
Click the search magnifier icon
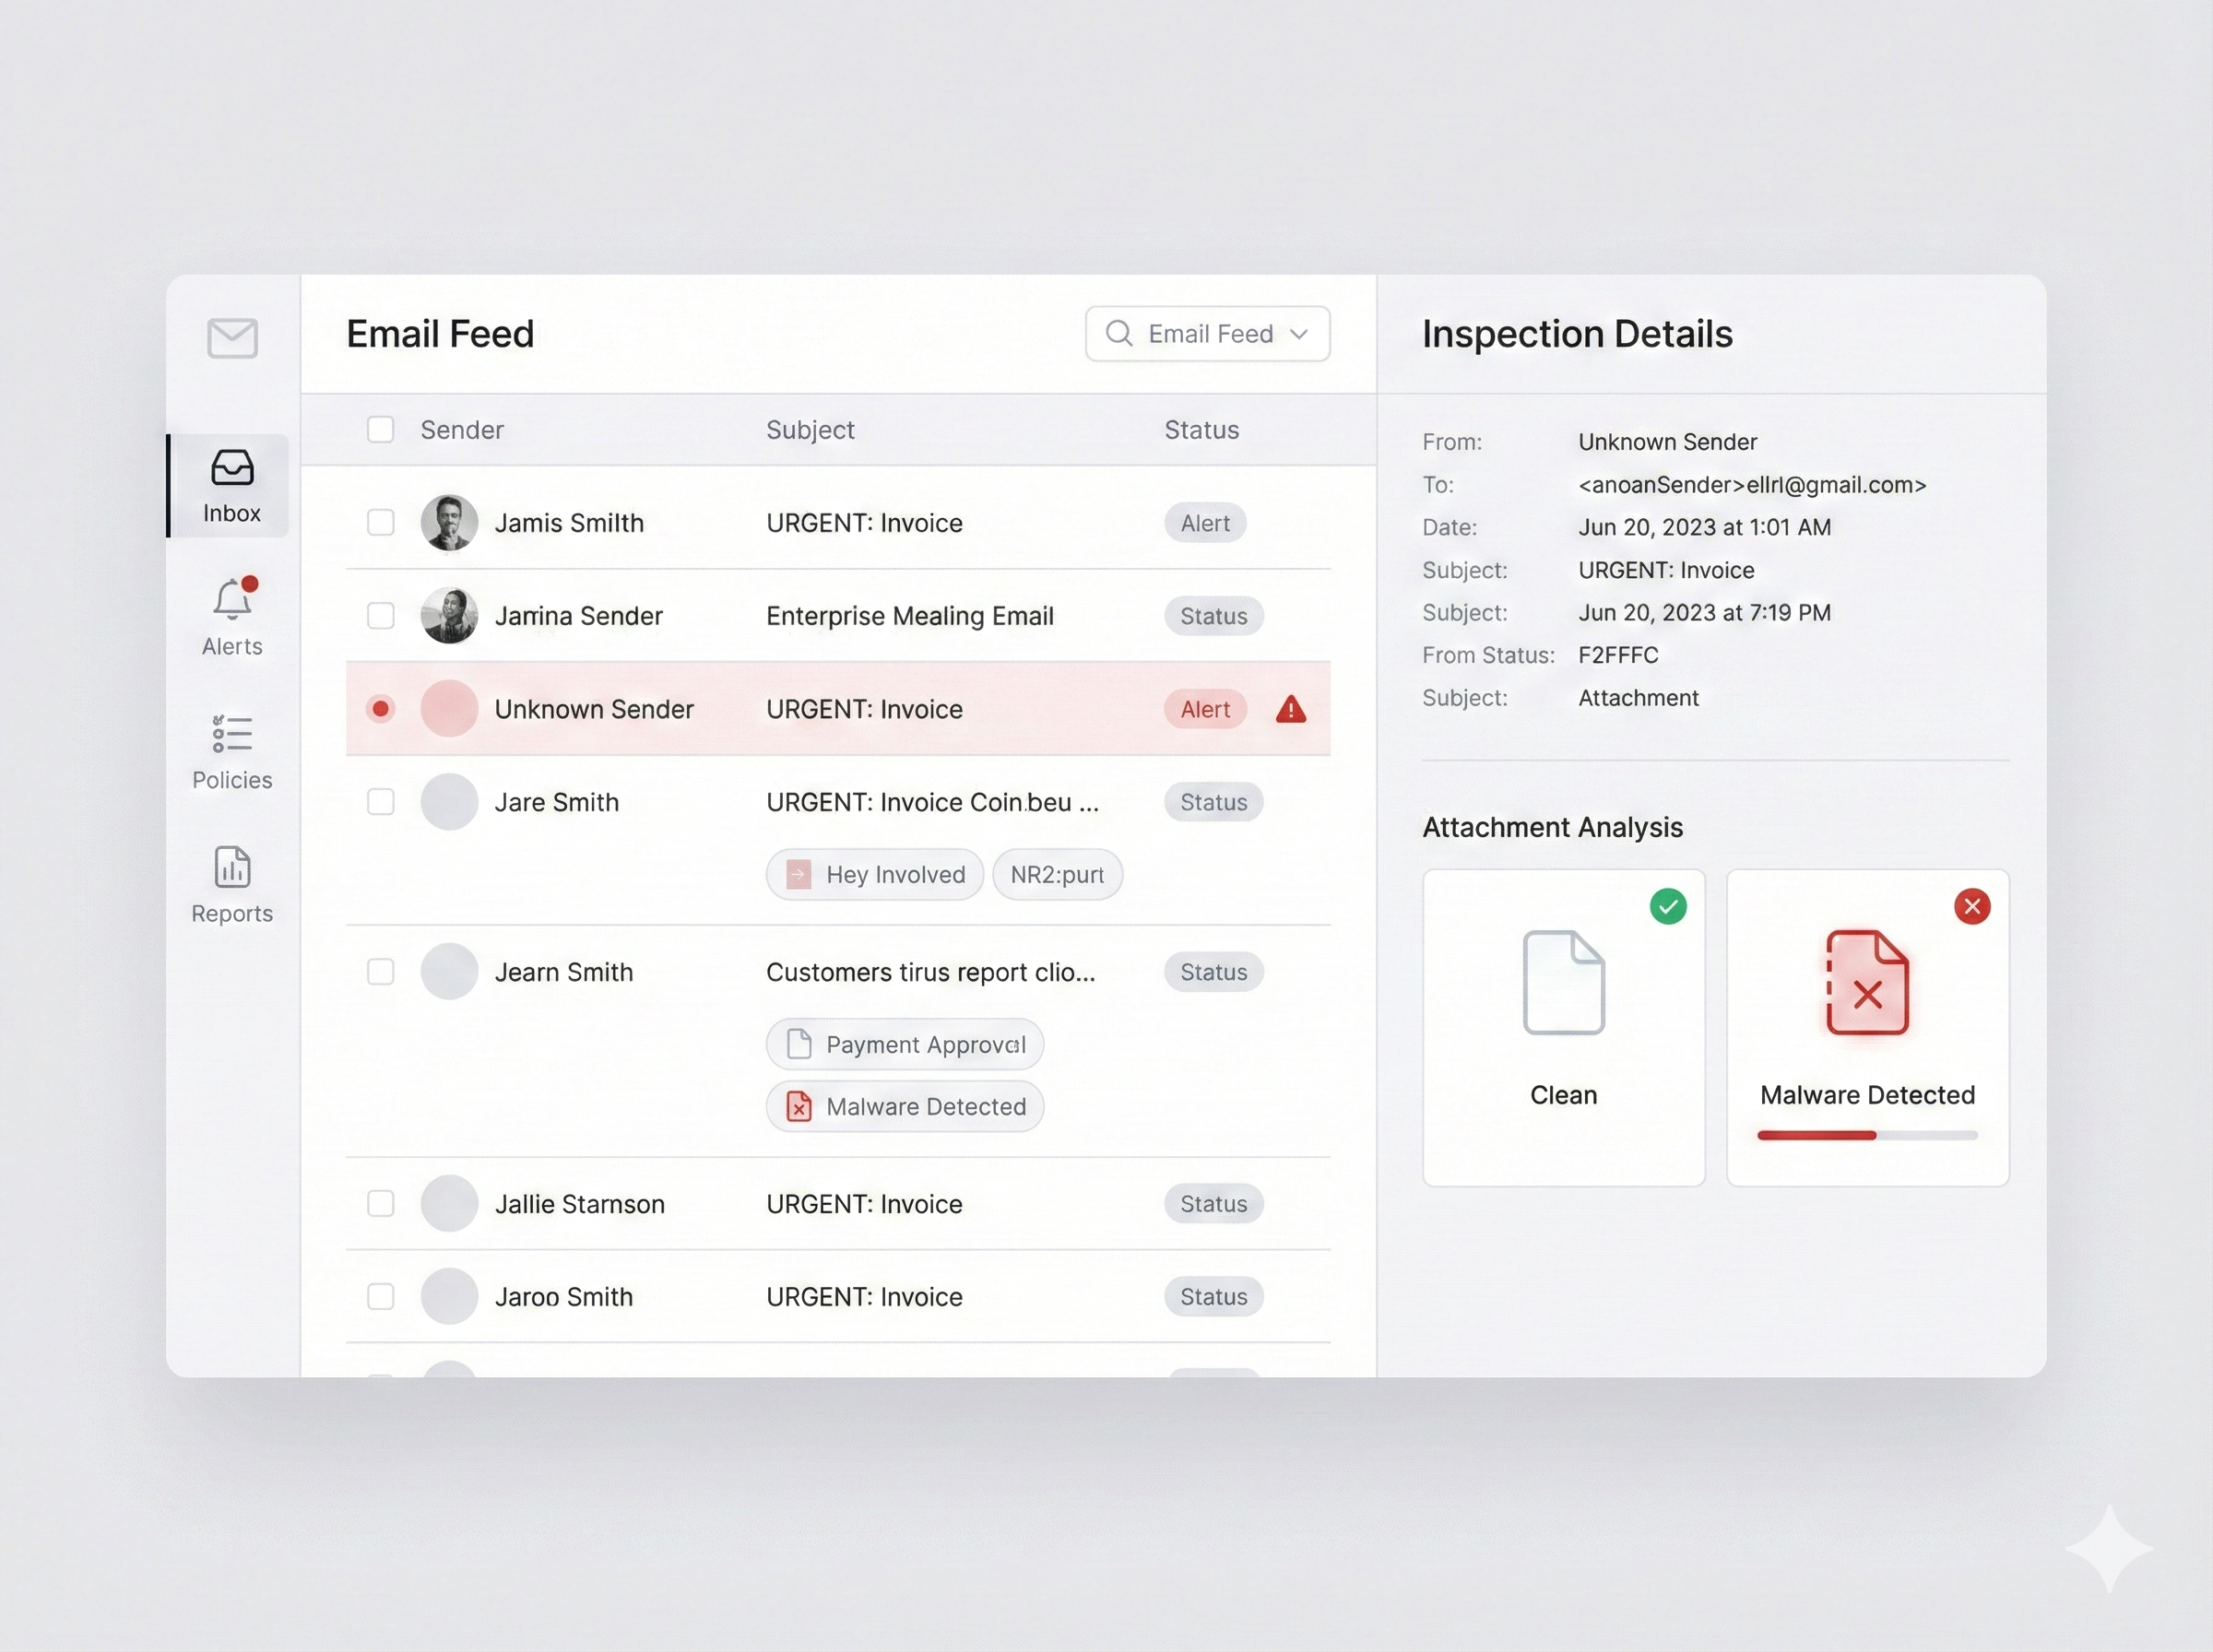tap(1119, 334)
